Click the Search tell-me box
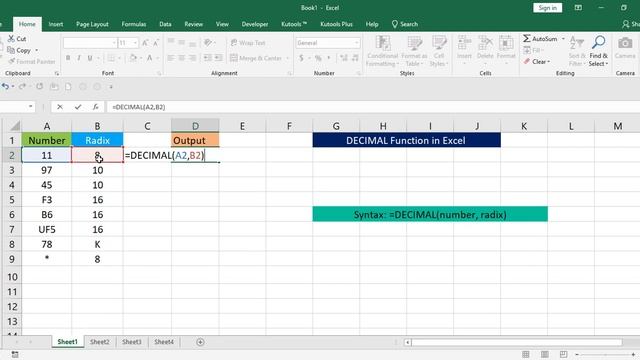 [x=405, y=24]
